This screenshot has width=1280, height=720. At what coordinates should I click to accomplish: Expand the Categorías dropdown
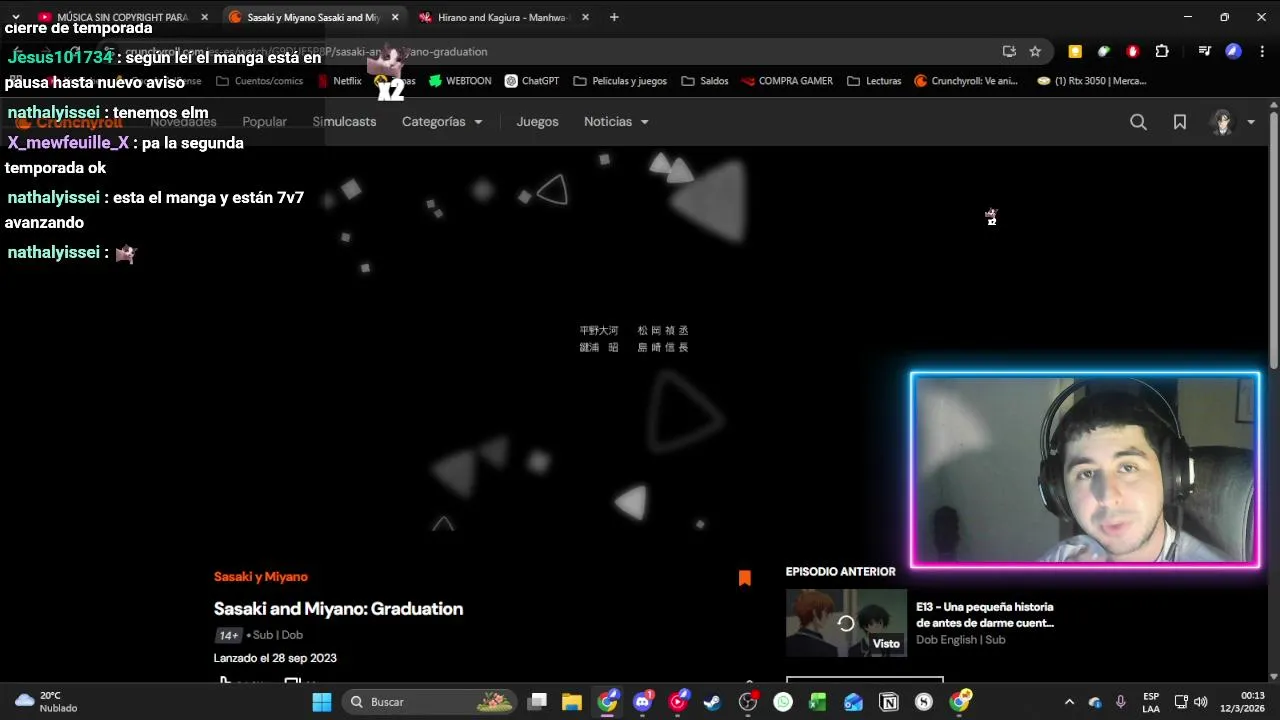click(442, 122)
